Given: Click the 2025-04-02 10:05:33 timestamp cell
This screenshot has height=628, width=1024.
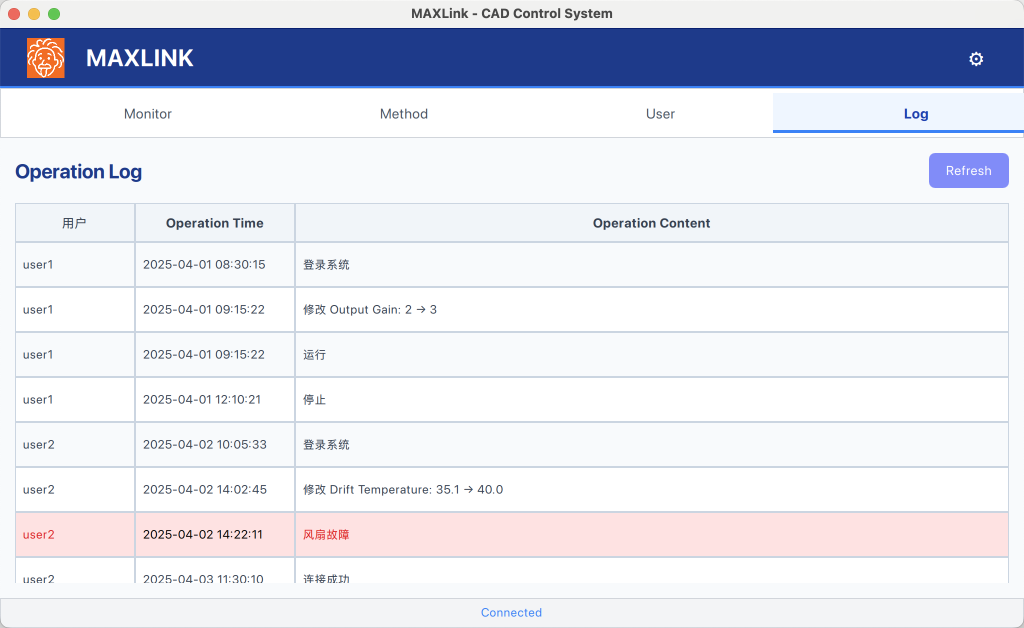Looking at the screenshot, I should (204, 445).
